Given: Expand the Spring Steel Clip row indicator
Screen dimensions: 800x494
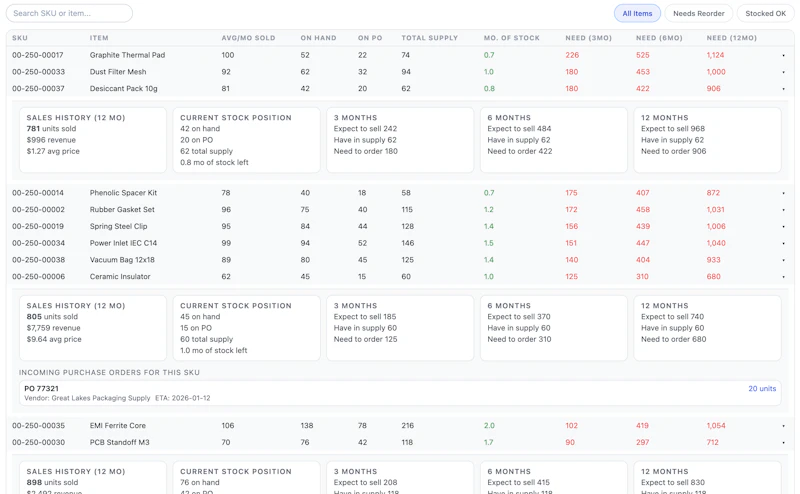Looking at the screenshot, I should pyautogui.click(x=783, y=227).
